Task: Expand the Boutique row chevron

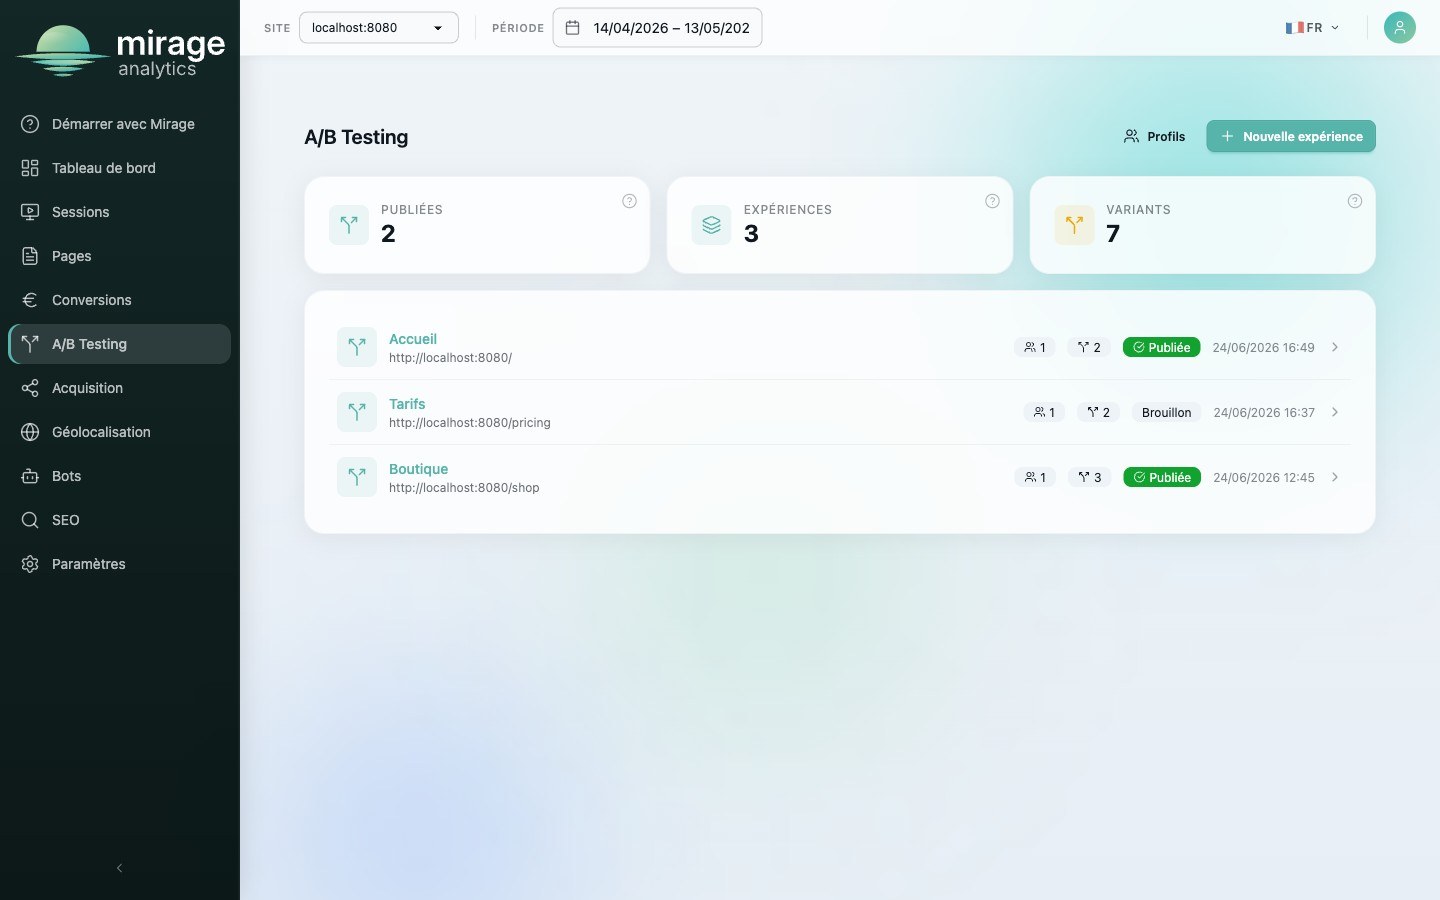Action: click(1335, 477)
